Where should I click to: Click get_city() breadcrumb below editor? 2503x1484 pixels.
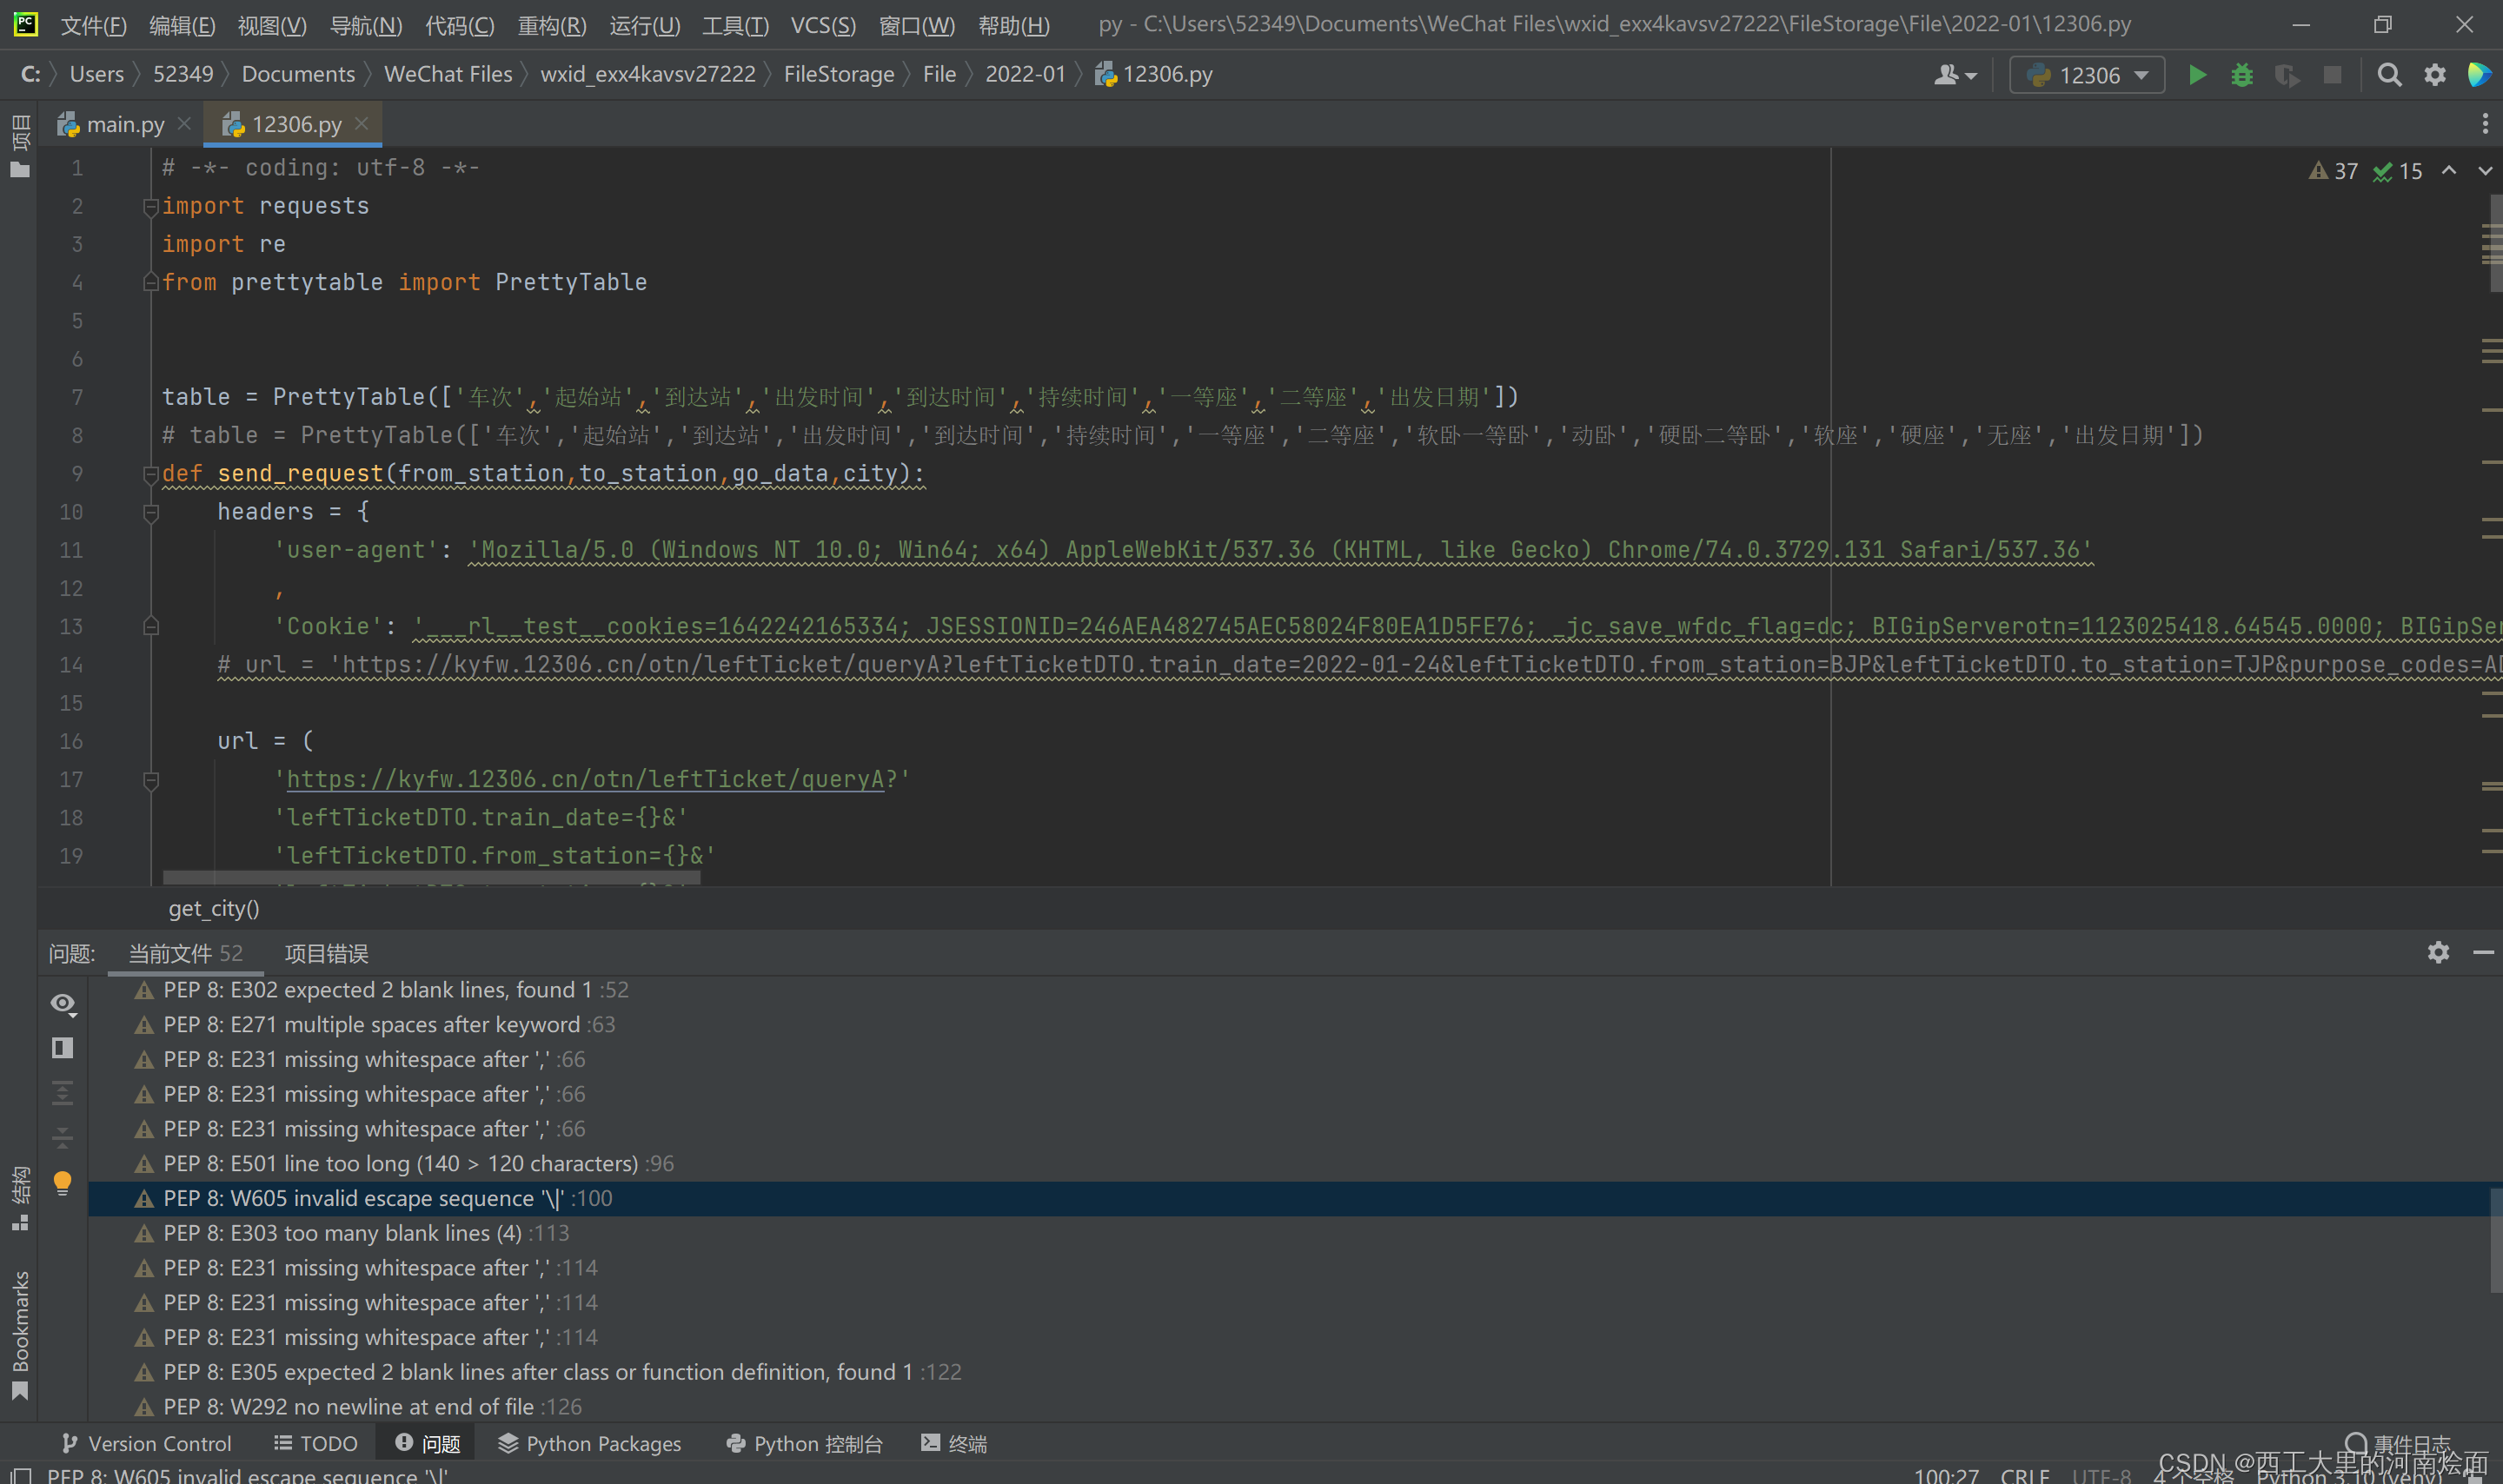pyautogui.click(x=214, y=908)
